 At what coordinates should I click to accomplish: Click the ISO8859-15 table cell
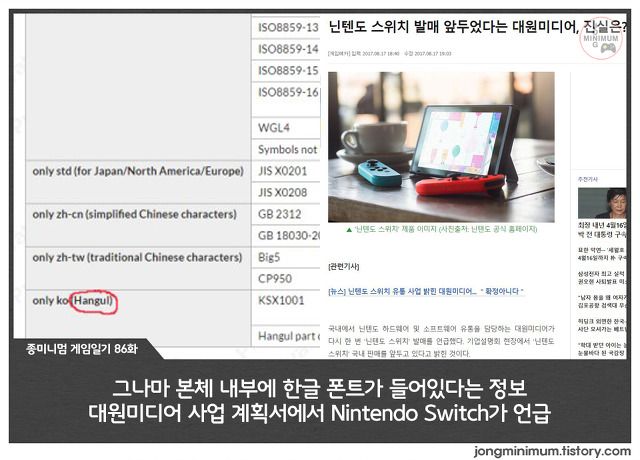[x=286, y=71]
